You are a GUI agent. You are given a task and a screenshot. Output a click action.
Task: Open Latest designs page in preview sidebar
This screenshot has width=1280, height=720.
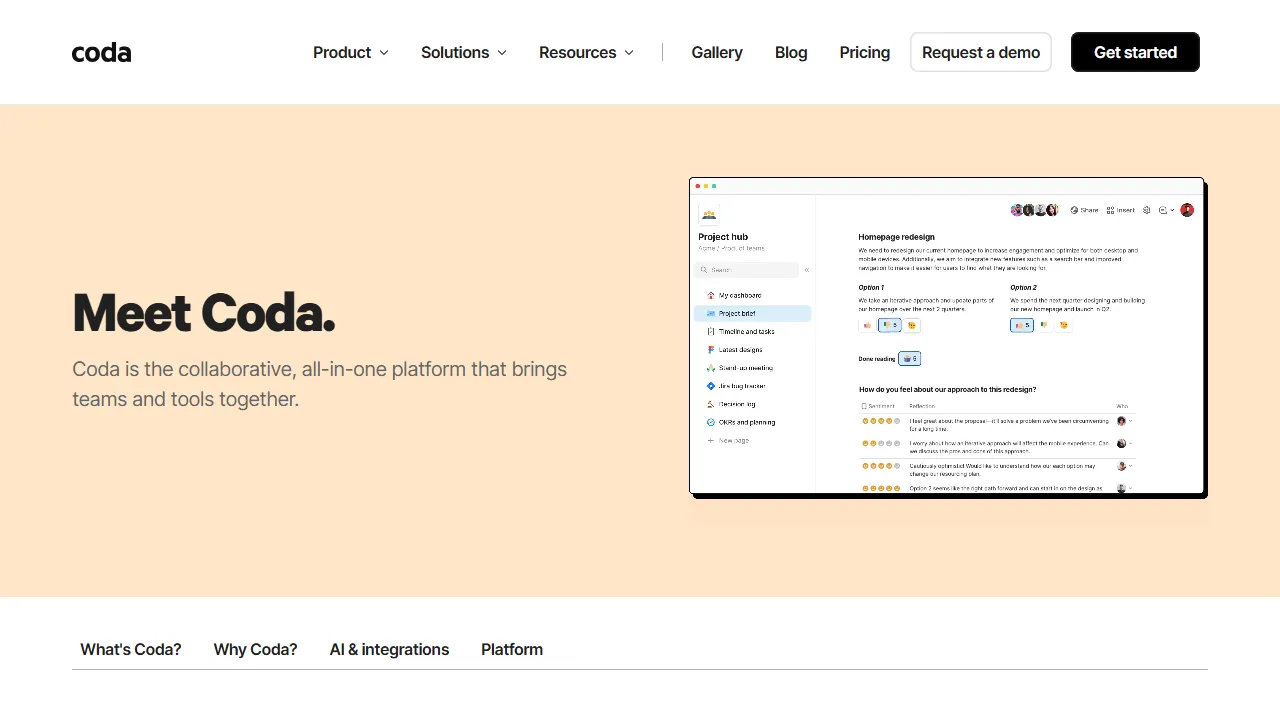pyautogui.click(x=734, y=350)
